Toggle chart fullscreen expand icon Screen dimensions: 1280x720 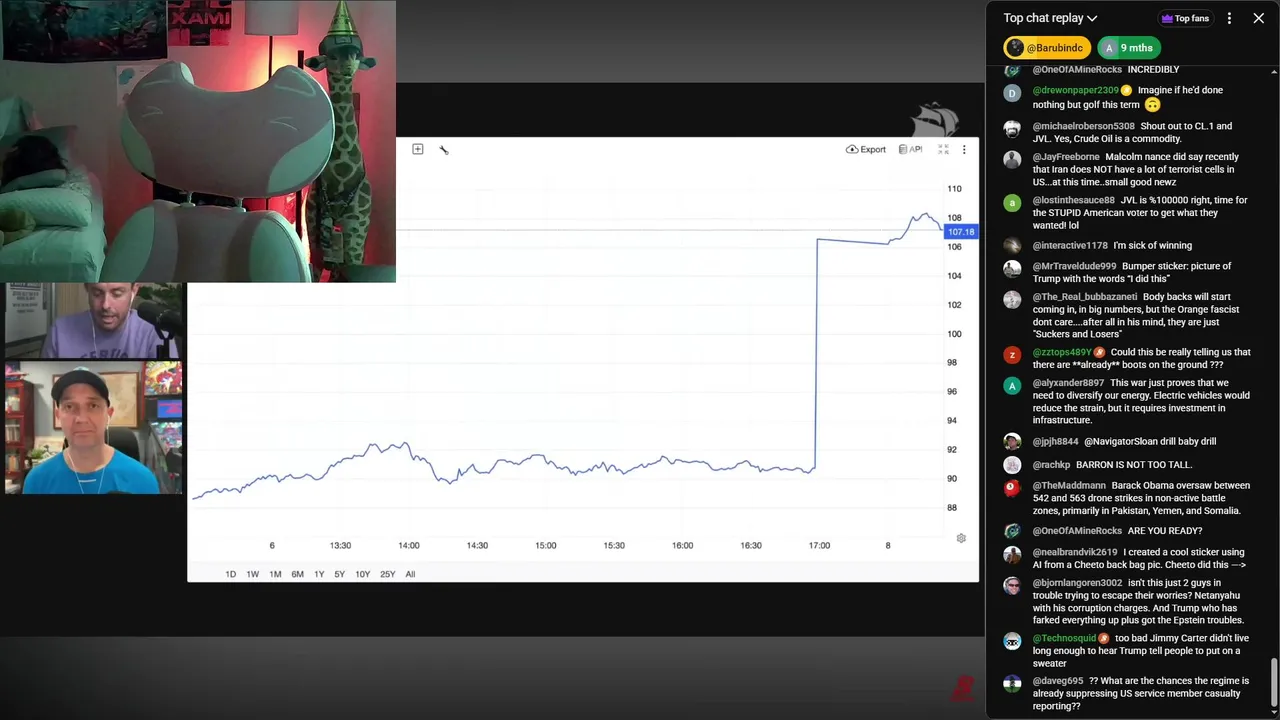943,149
